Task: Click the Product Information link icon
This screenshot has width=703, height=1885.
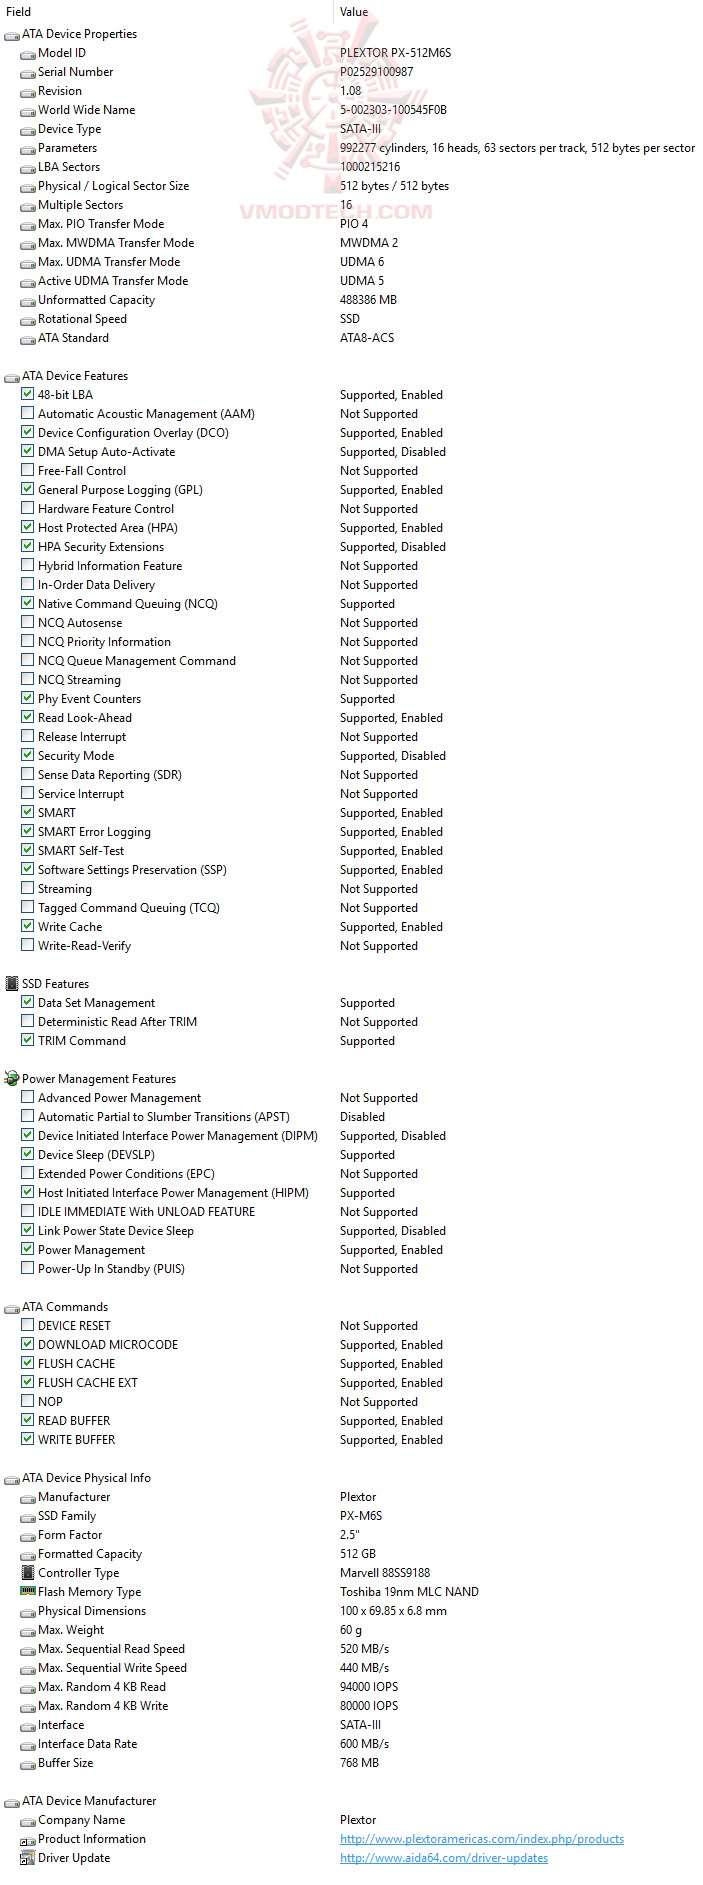Action: coord(28,1840)
